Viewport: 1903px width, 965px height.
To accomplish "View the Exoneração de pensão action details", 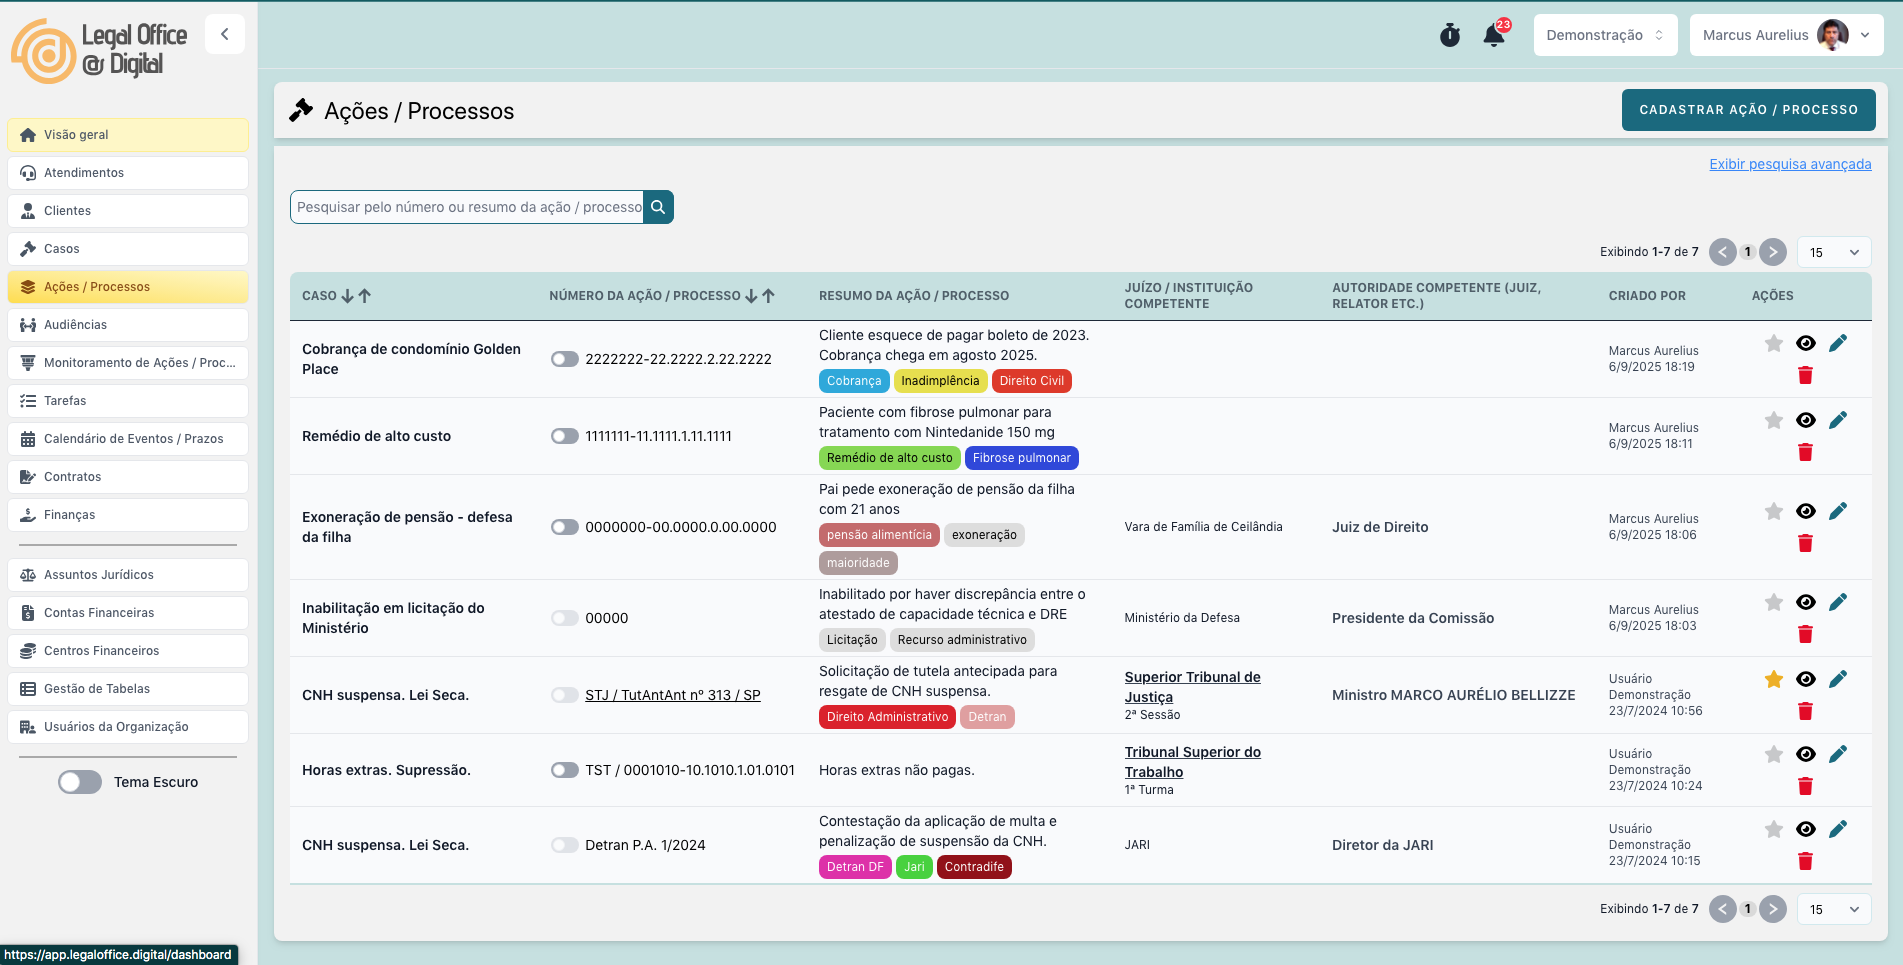I will (x=1805, y=511).
